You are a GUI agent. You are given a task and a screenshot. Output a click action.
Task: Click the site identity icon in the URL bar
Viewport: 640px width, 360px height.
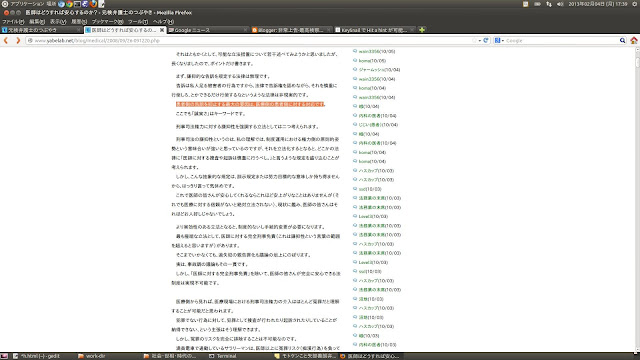(30, 41)
